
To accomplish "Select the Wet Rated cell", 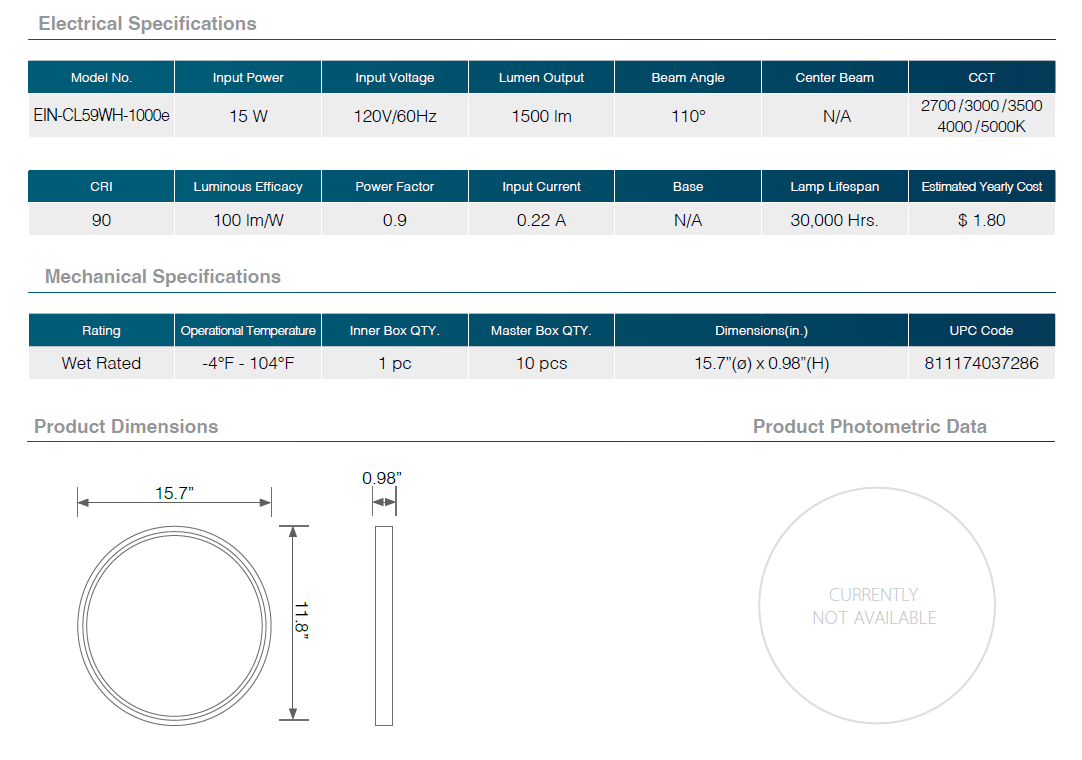I will click(101, 363).
